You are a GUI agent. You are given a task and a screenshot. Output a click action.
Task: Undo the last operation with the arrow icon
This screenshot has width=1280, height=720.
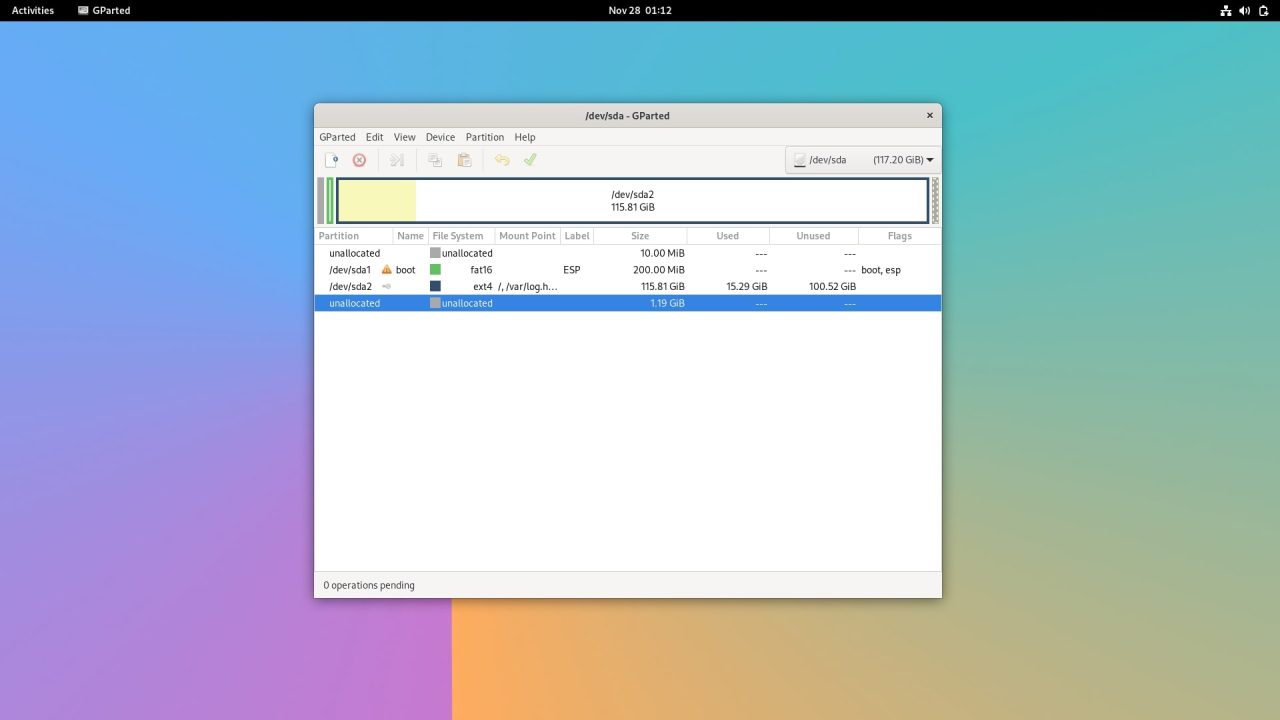[502, 159]
